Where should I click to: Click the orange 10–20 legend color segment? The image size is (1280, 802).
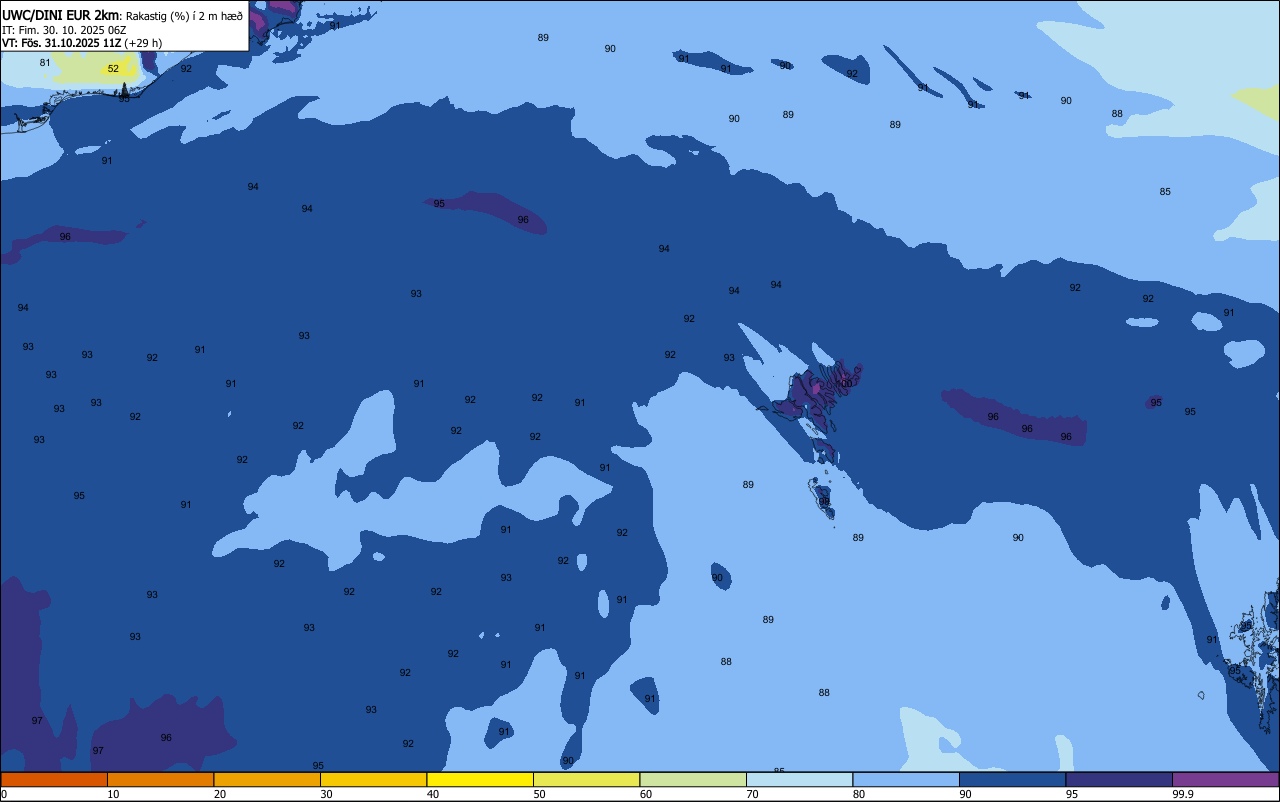click(x=160, y=779)
